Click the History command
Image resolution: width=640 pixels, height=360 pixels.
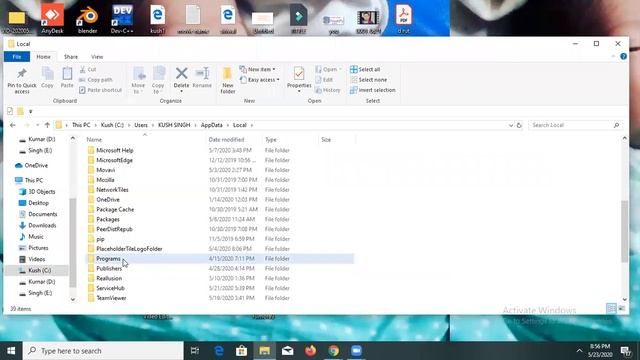tap(328, 90)
